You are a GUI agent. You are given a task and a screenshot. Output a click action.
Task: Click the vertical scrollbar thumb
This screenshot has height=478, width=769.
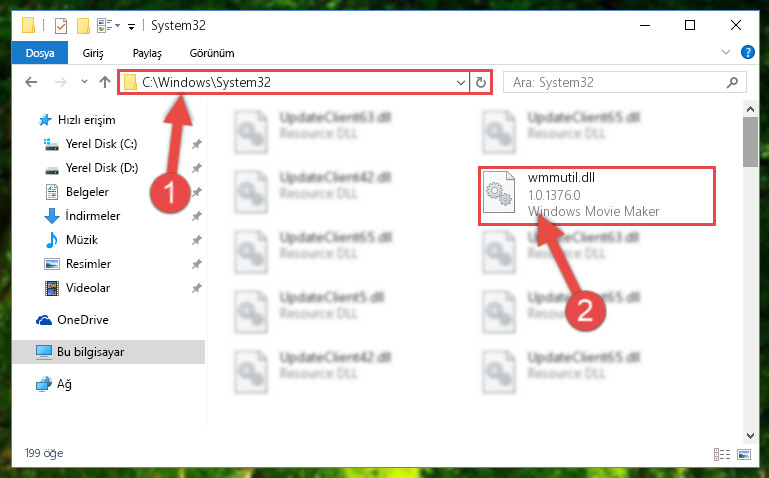[750, 142]
